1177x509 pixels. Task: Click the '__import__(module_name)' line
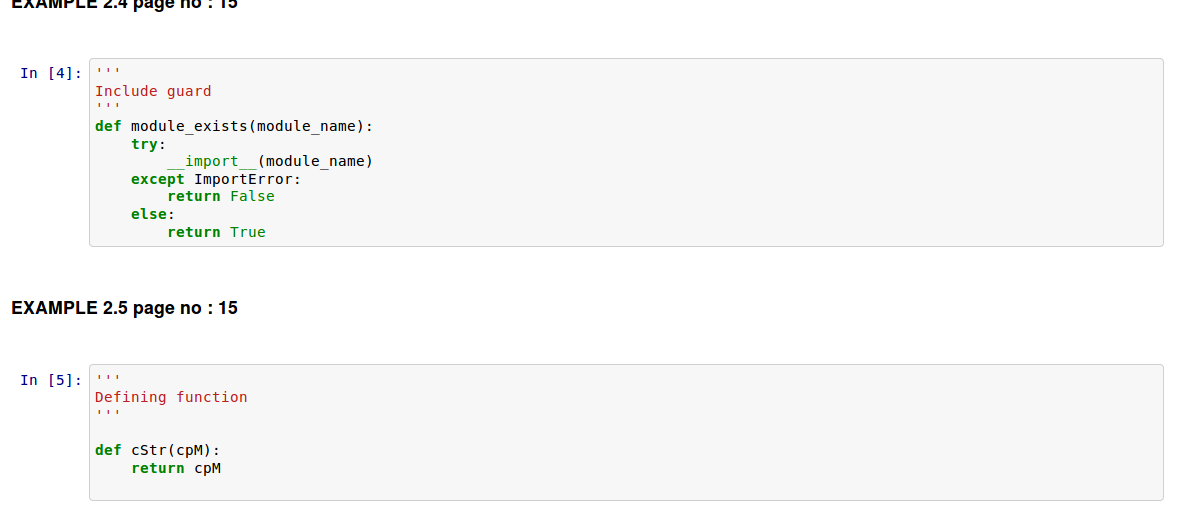click(x=270, y=161)
